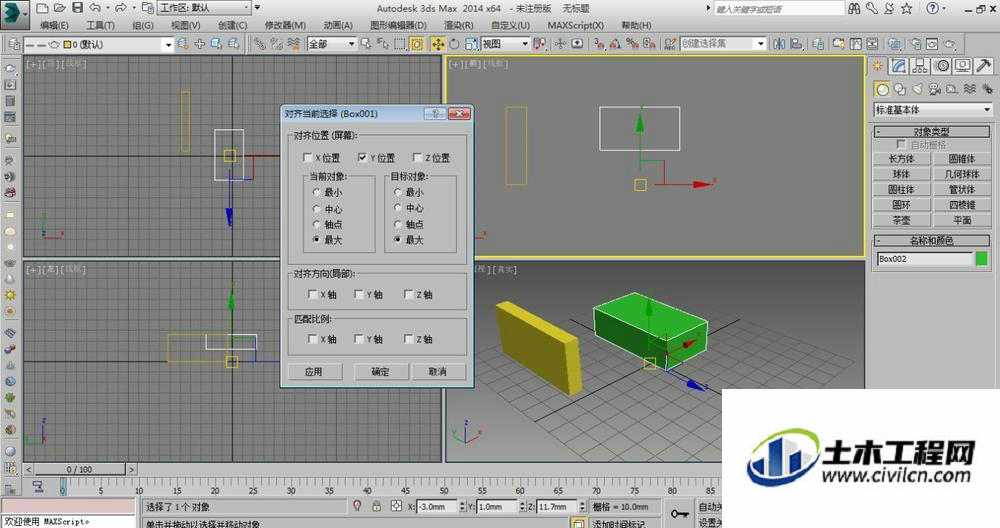
Task: Click the Save file icon
Action: tap(77, 8)
